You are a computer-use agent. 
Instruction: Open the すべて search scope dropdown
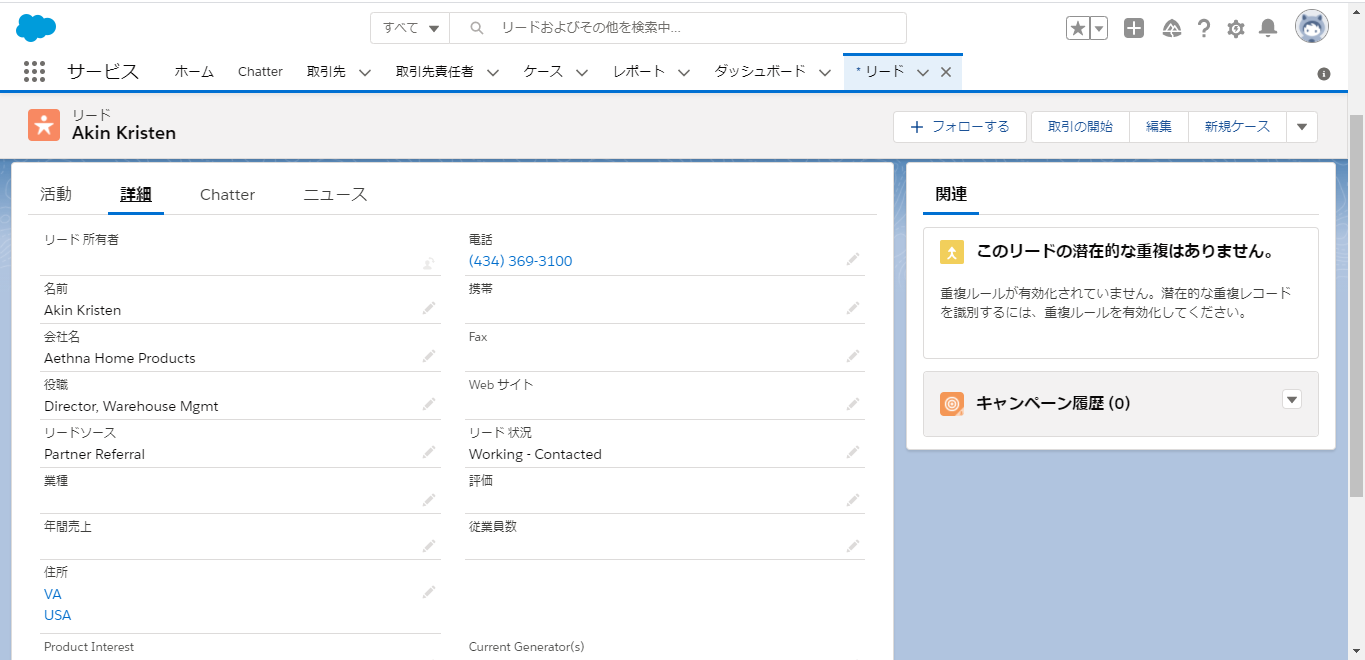(x=410, y=28)
